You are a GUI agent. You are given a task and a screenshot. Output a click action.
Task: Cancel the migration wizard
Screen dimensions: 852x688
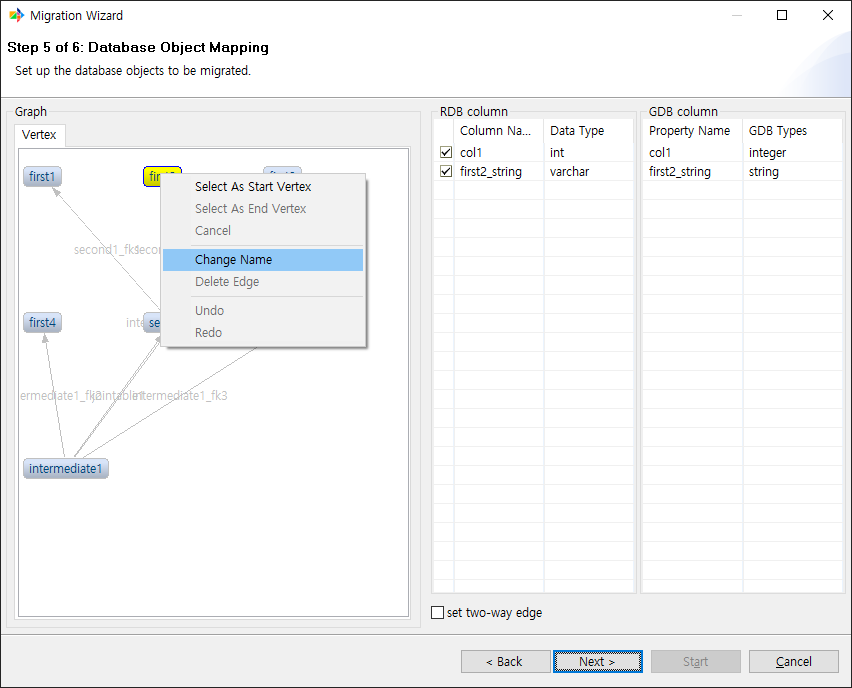pyautogui.click(x=793, y=662)
